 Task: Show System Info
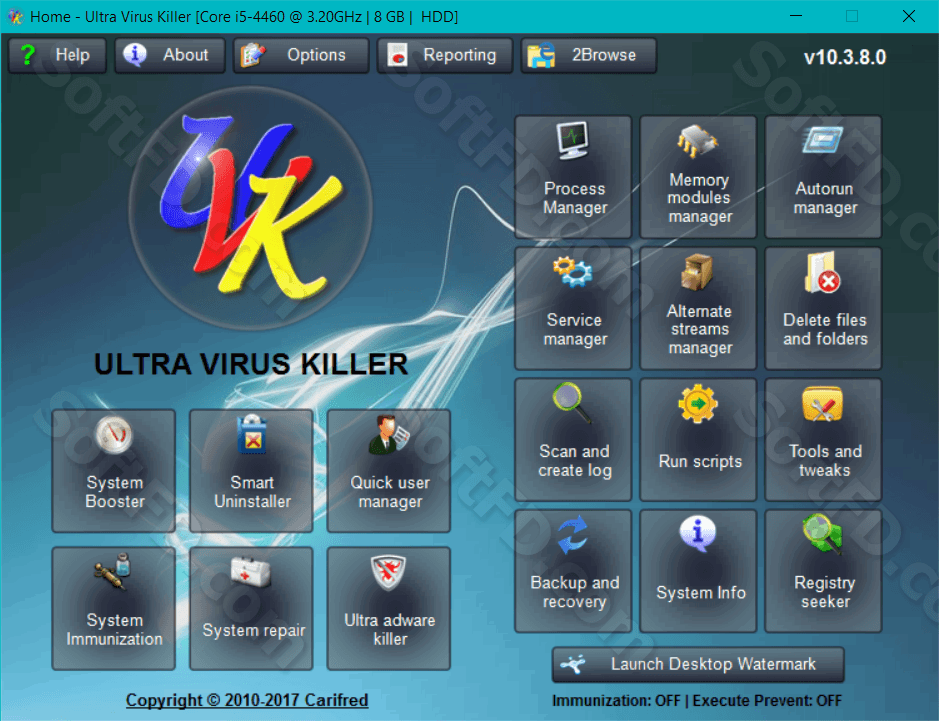pyautogui.click(x=698, y=571)
